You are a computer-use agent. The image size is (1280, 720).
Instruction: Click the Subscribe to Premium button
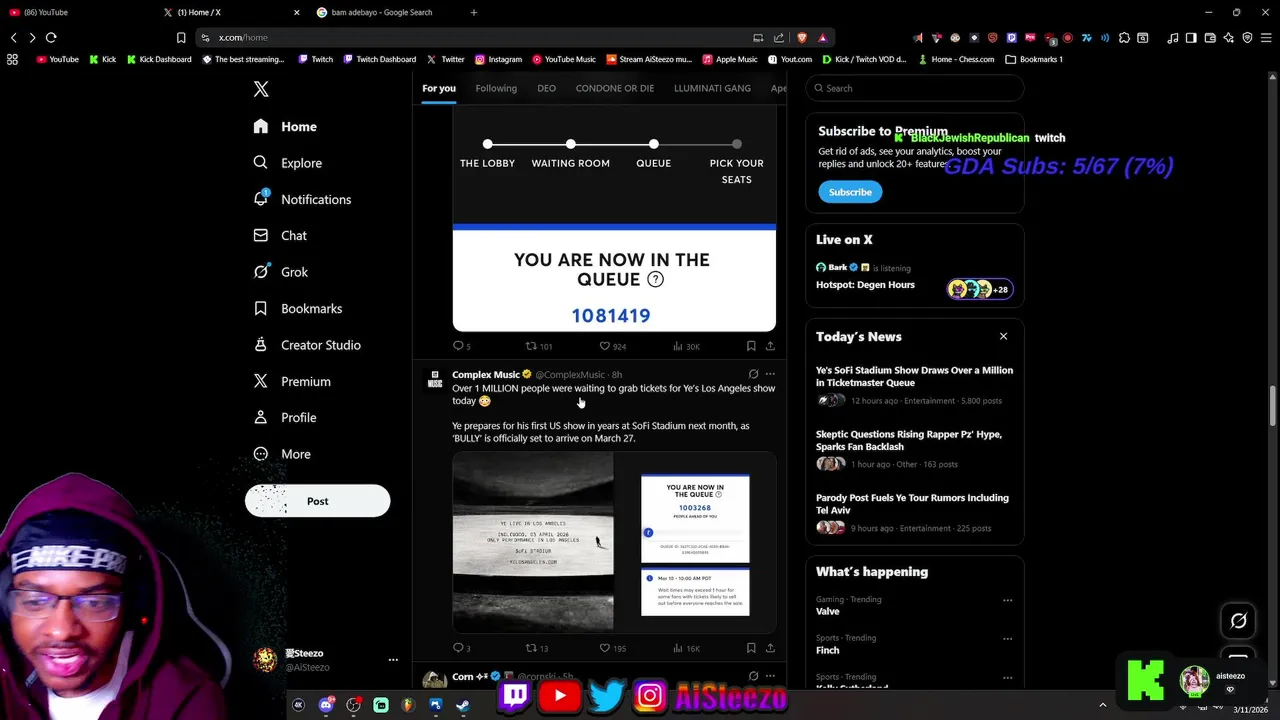pos(850,192)
